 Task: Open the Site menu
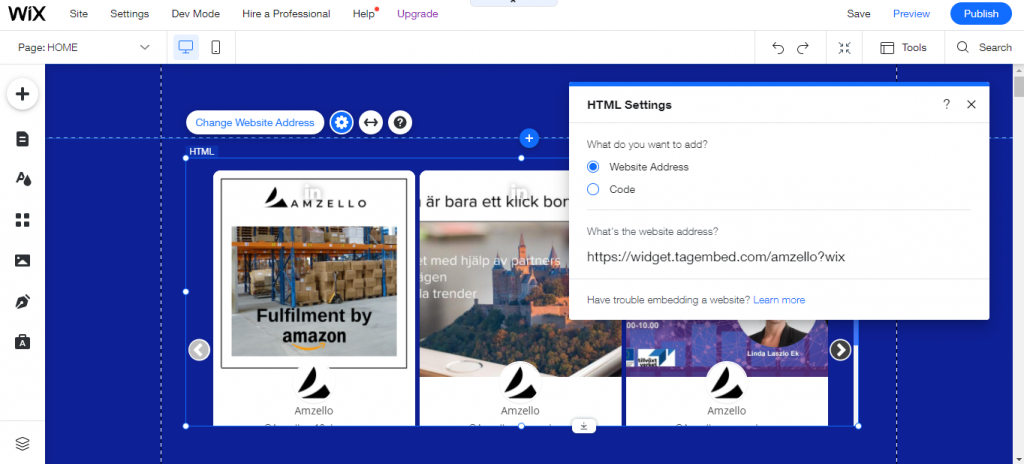point(78,14)
